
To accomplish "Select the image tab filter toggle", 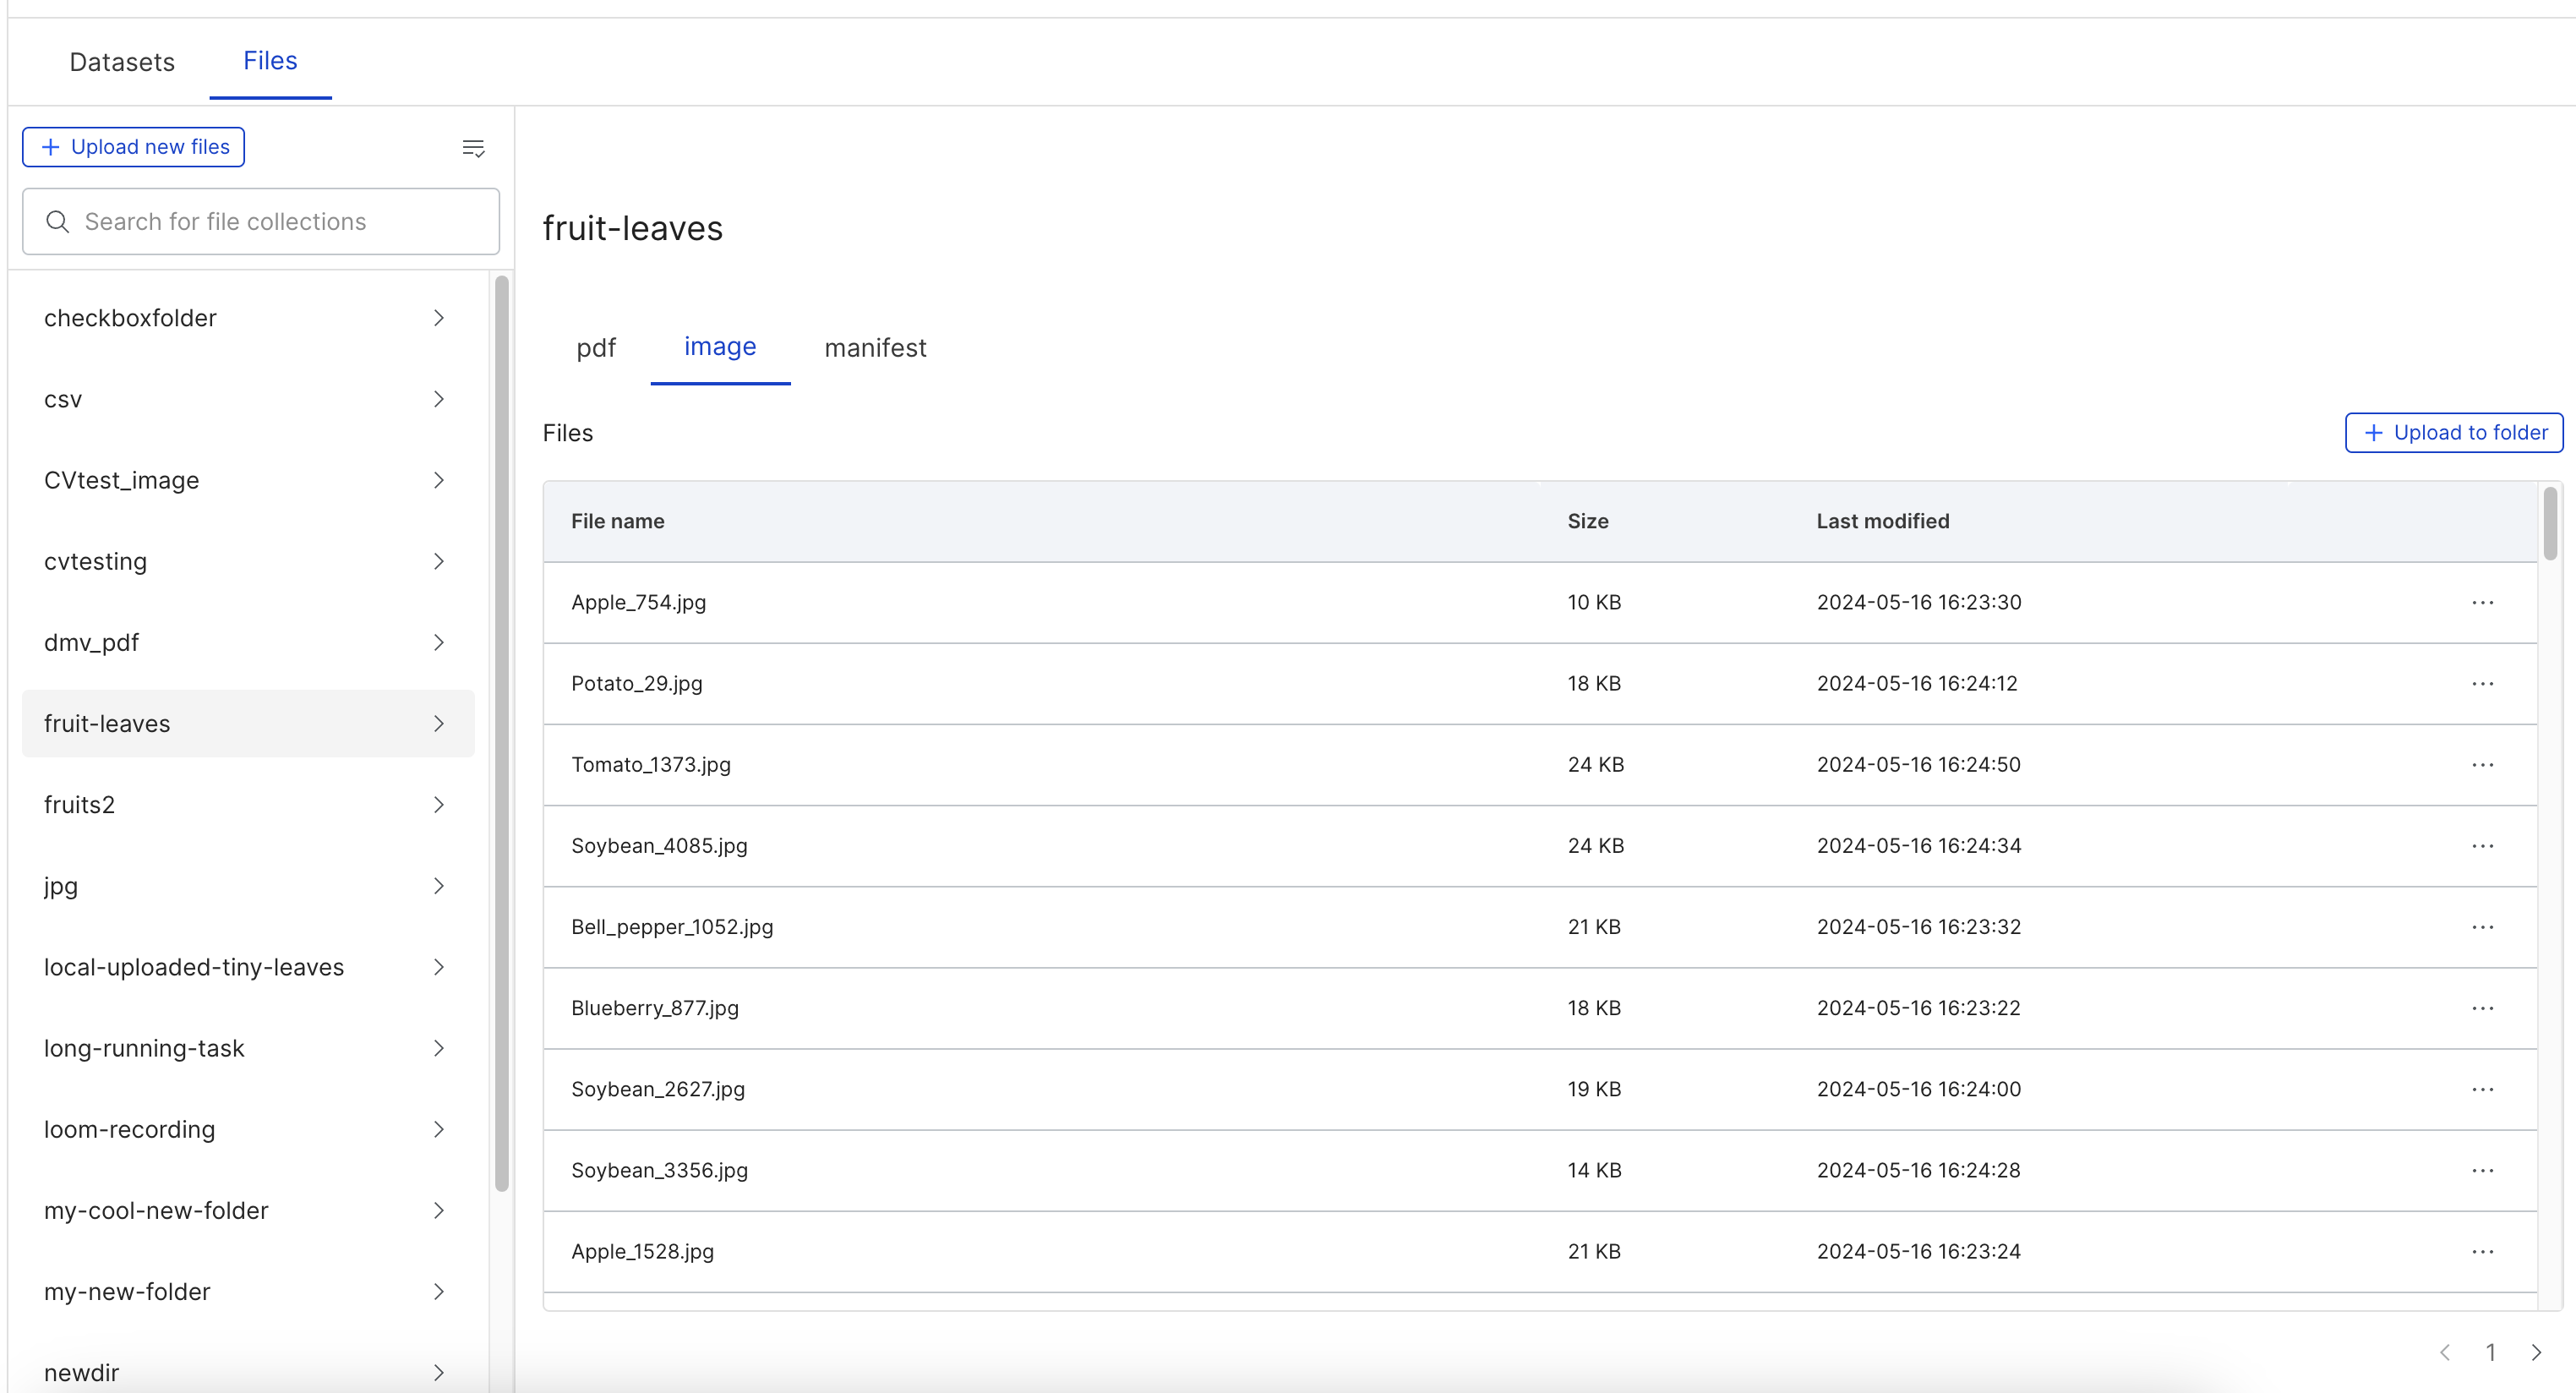I will (x=718, y=348).
